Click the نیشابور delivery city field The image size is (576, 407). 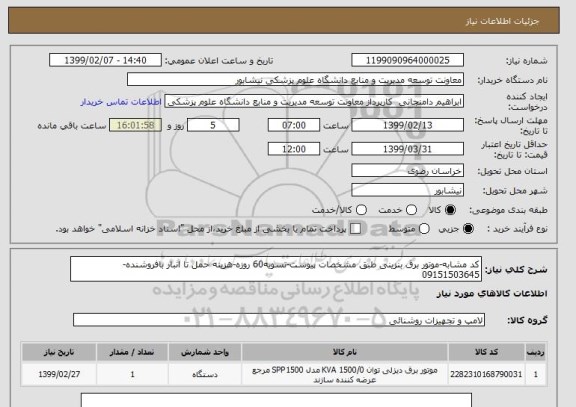point(407,190)
